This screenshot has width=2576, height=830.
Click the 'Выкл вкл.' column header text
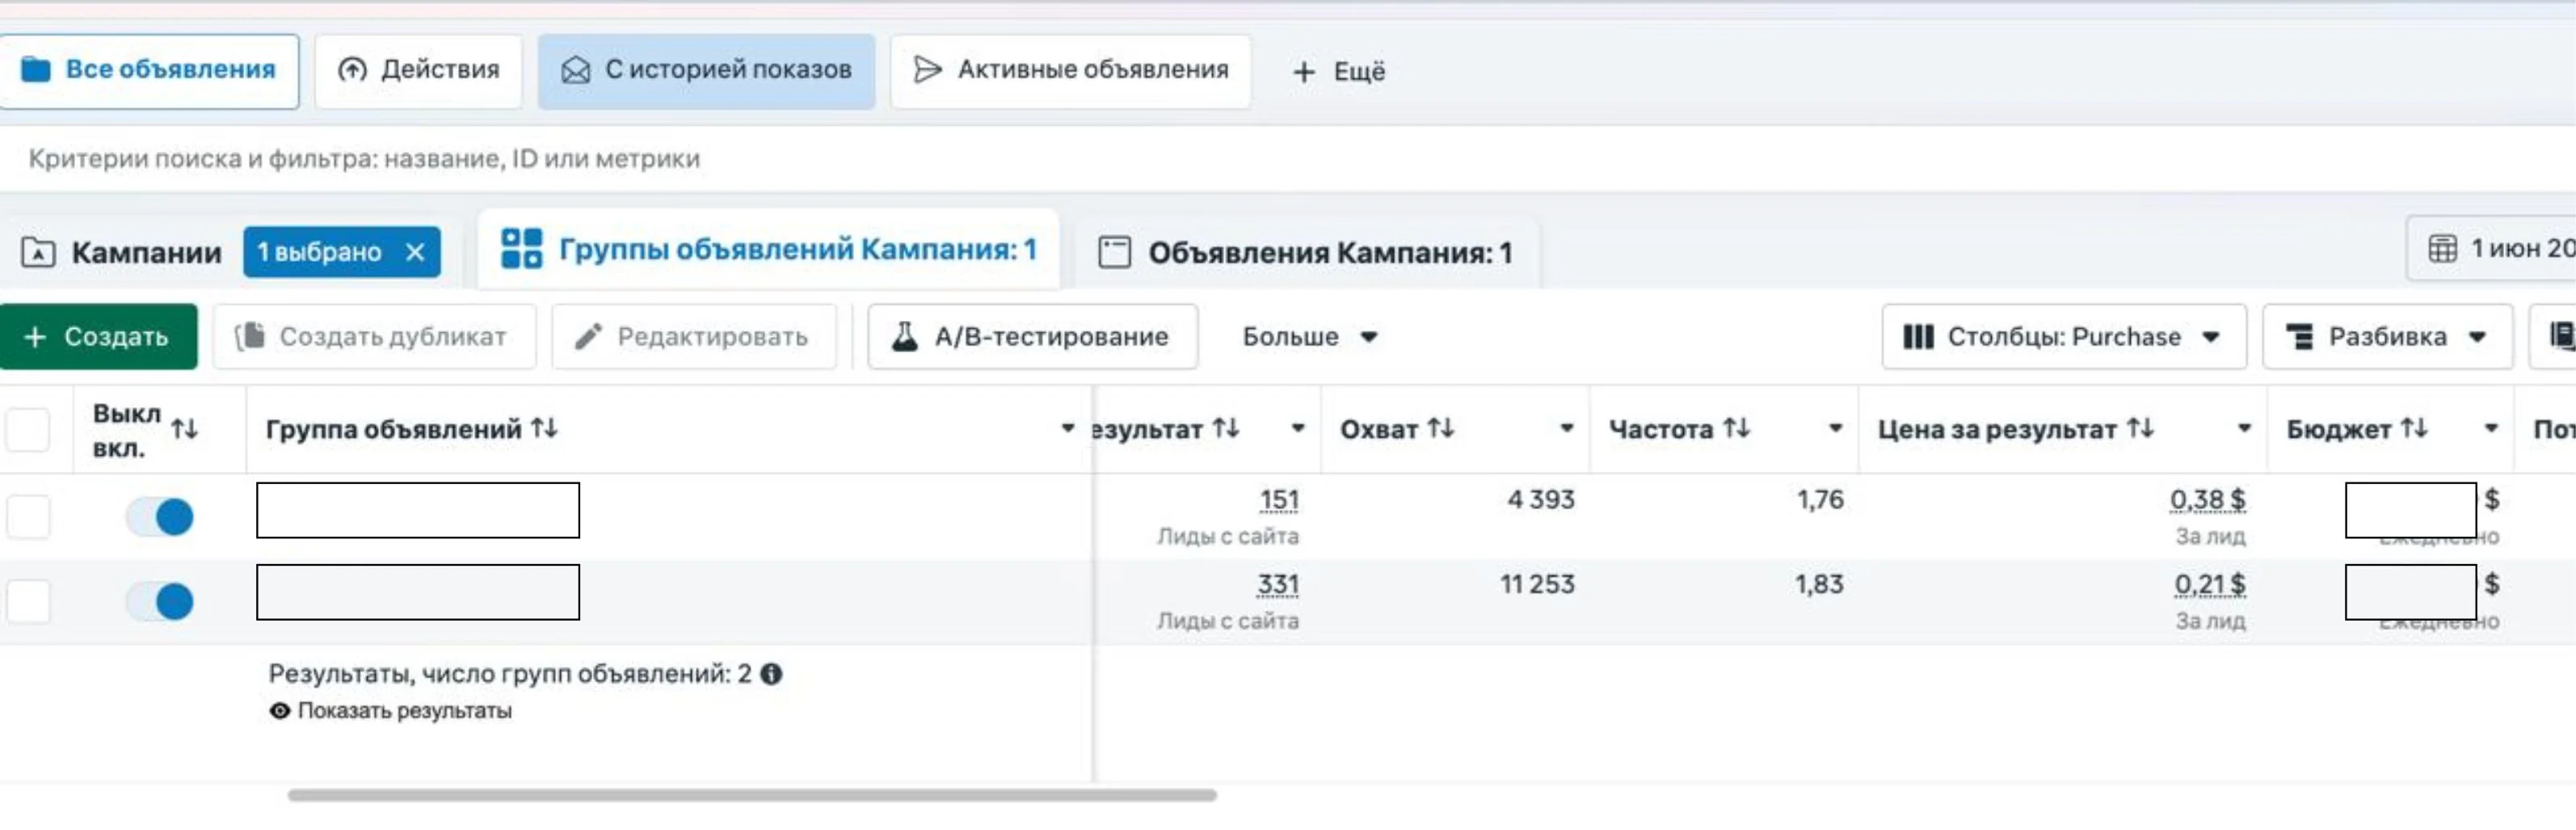coord(127,430)
